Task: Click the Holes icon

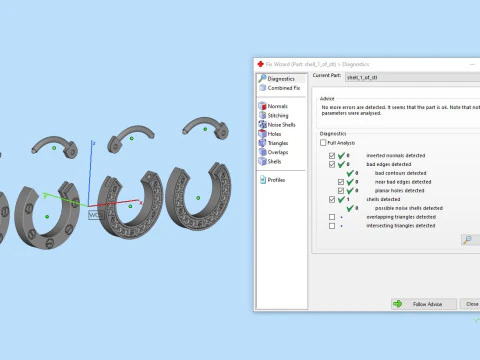Action: click(262, 134)
